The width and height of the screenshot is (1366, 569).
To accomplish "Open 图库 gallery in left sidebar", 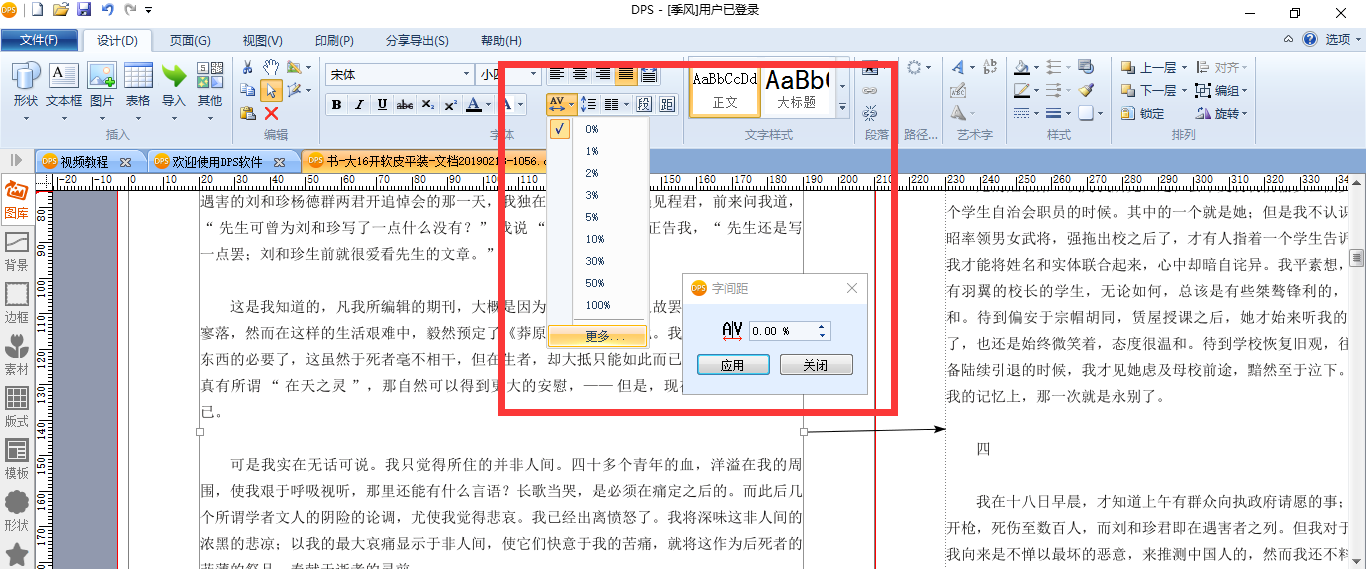I will [x=16, y=198].
